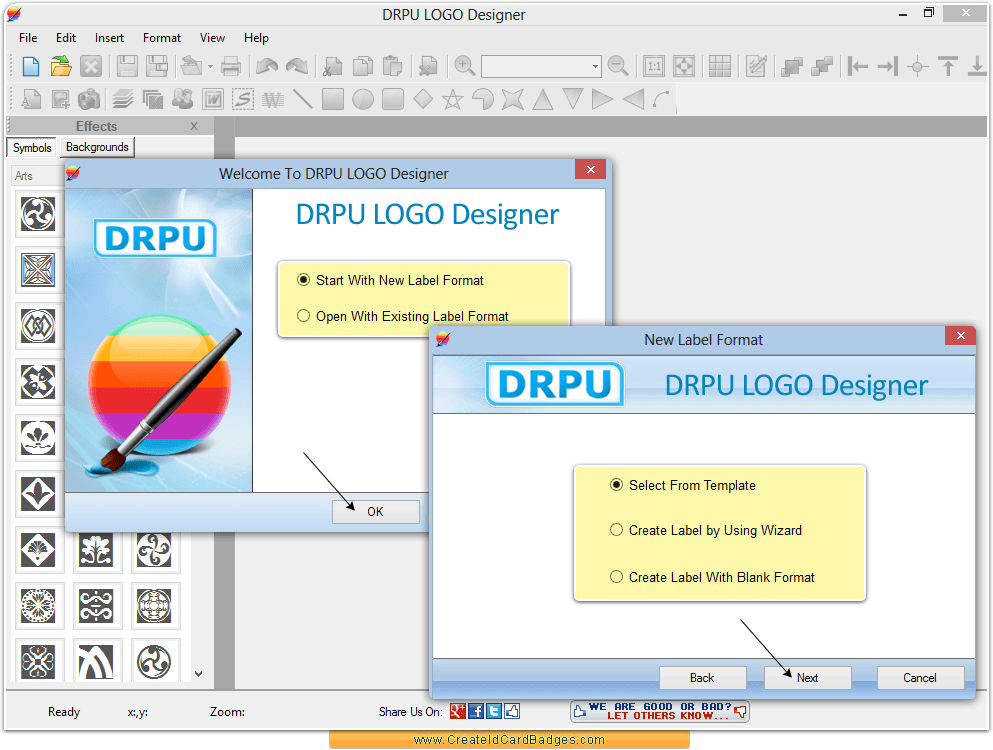The height and width of the screenshot is (750, 993).
Task: Click the camera capture icon
Action: tap(89, 99)
